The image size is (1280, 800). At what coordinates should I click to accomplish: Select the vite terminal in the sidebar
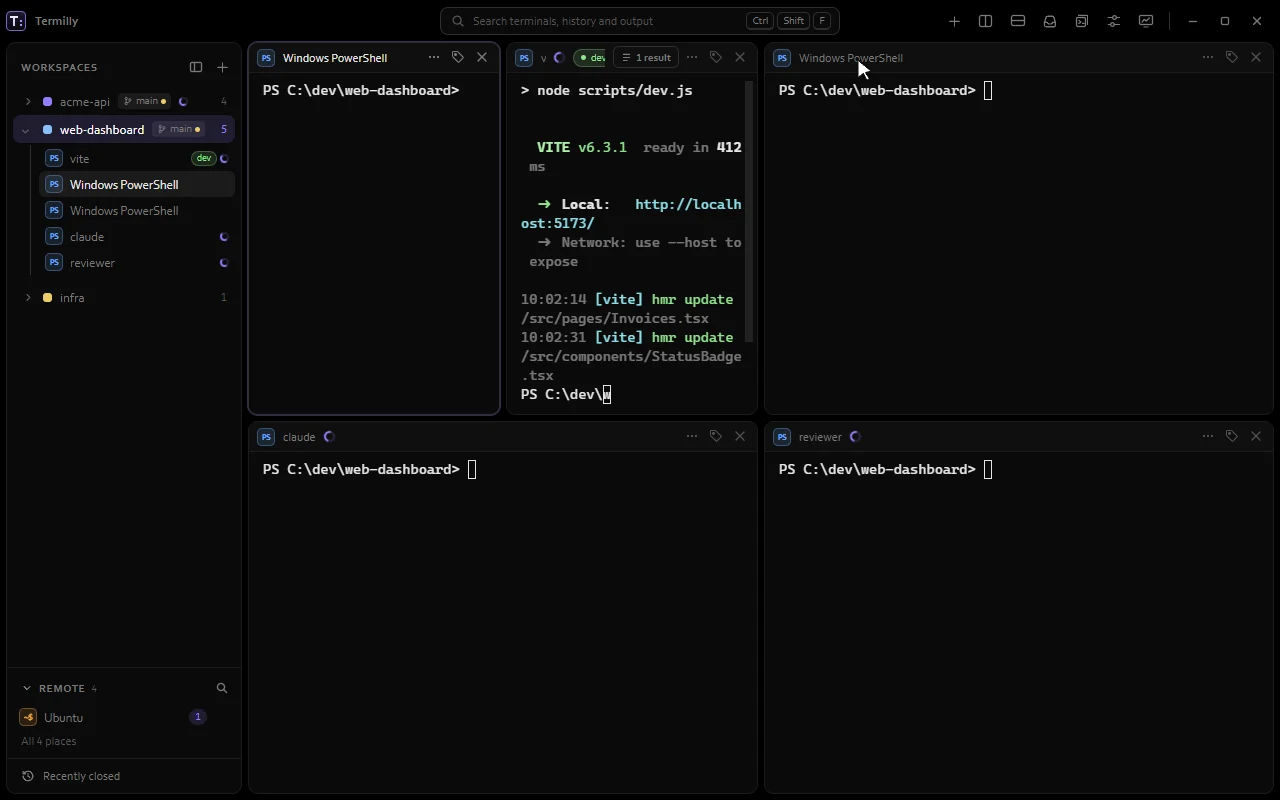point(137,159)
